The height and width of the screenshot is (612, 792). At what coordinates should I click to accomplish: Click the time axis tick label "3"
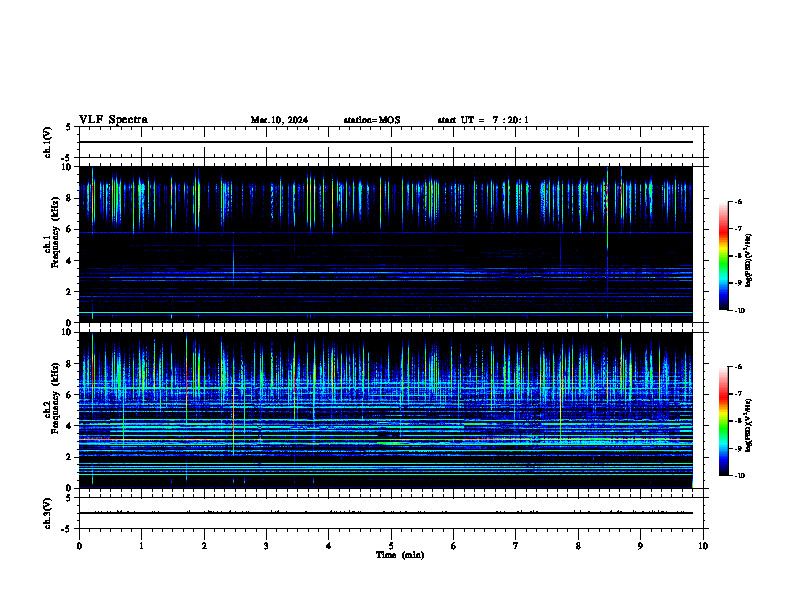(x=266, y=546)
